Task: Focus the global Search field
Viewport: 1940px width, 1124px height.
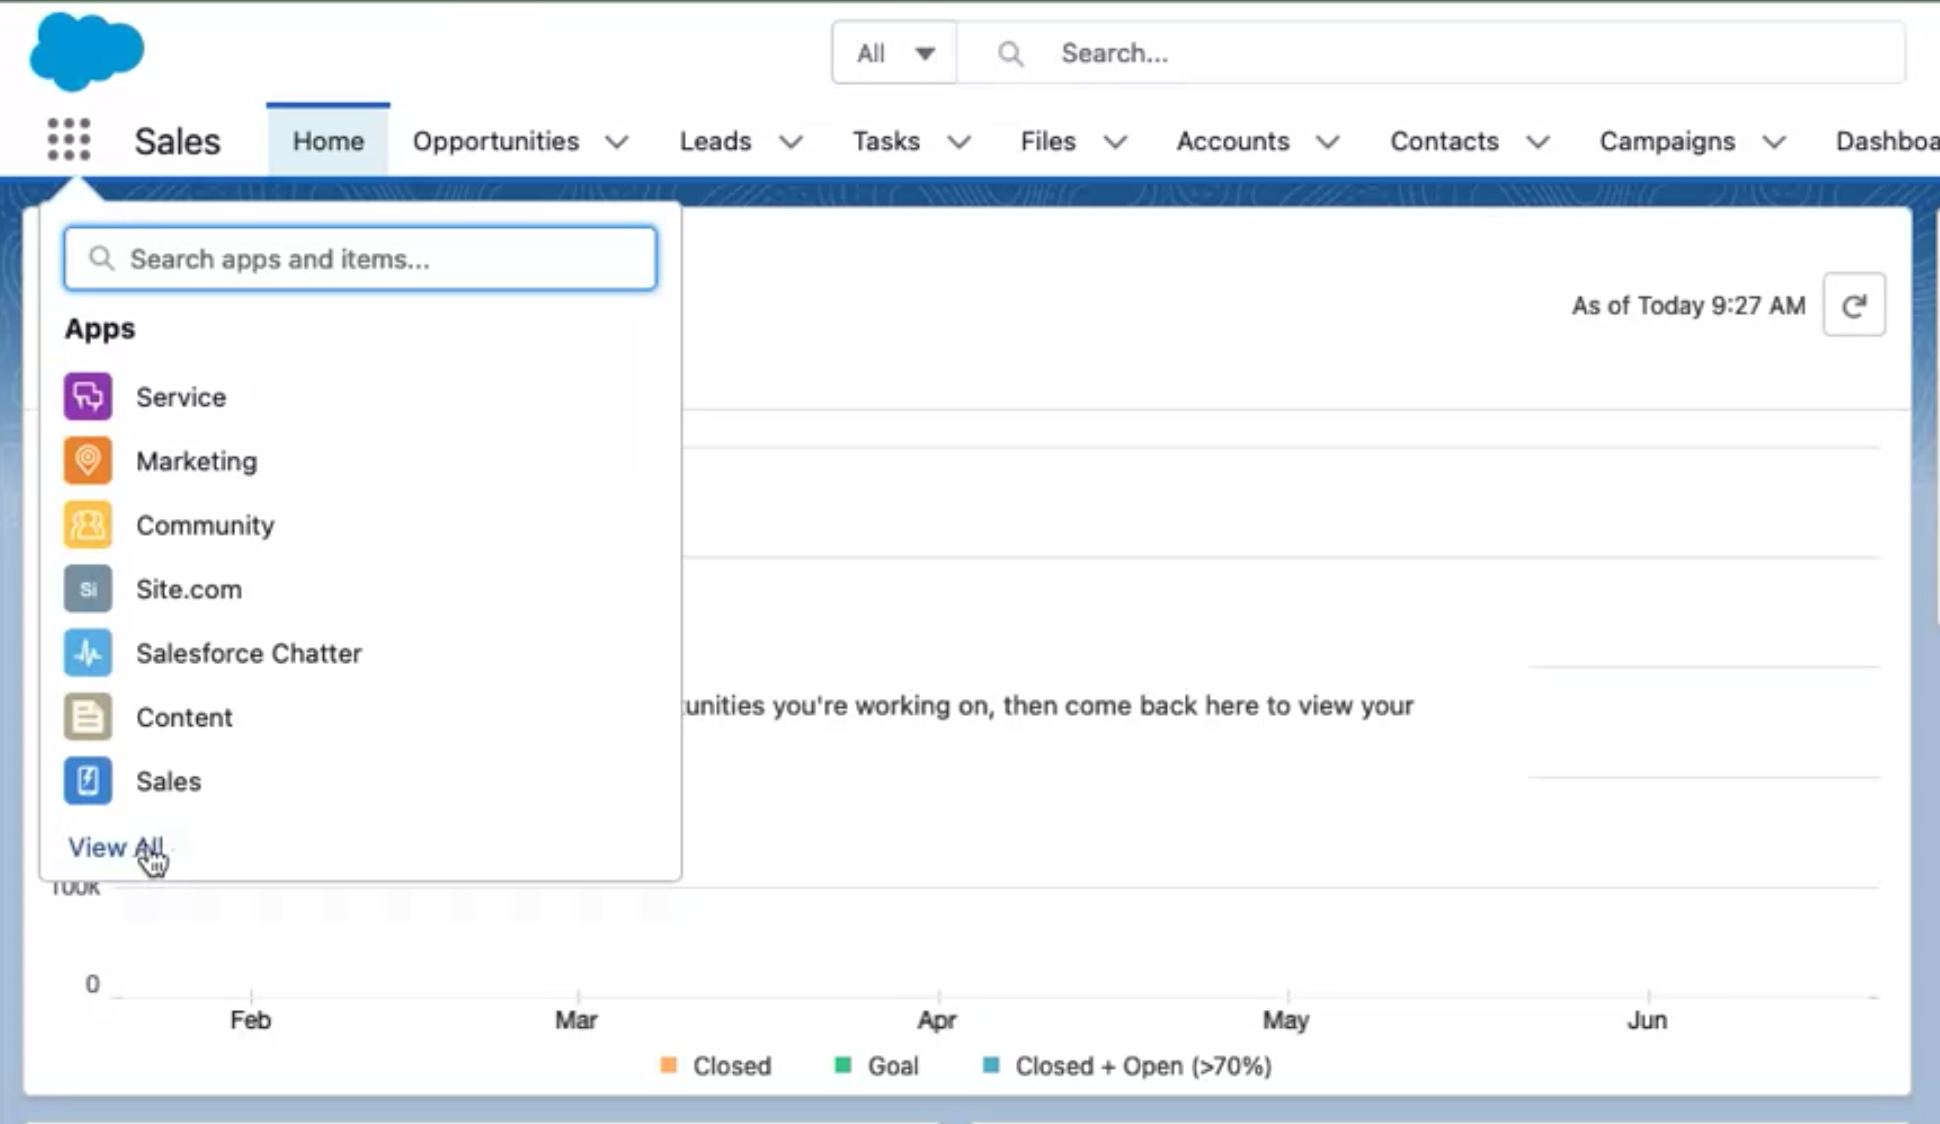Action: point(1431,53)
